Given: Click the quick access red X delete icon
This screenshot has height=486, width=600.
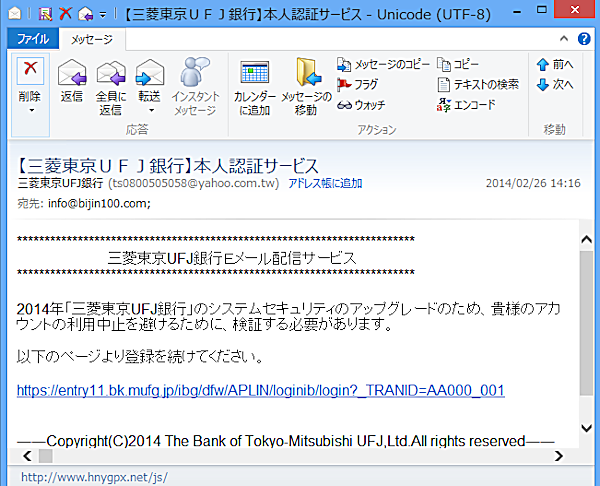Looking at the screenshot, I should tap(65, 14).
